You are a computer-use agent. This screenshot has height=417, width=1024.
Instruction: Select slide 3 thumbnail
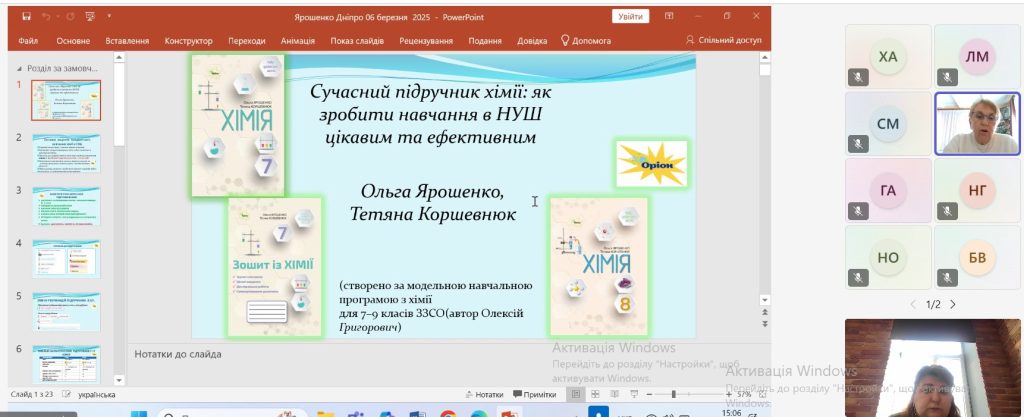[66, 206]
